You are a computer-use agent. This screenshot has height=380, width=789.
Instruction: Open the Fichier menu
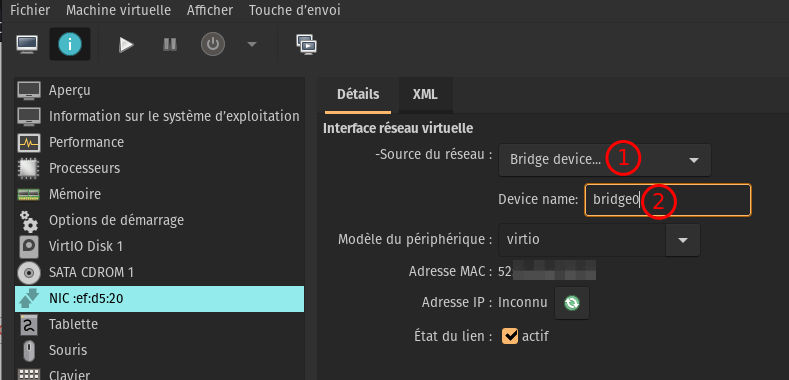click(x=30, y=10)
